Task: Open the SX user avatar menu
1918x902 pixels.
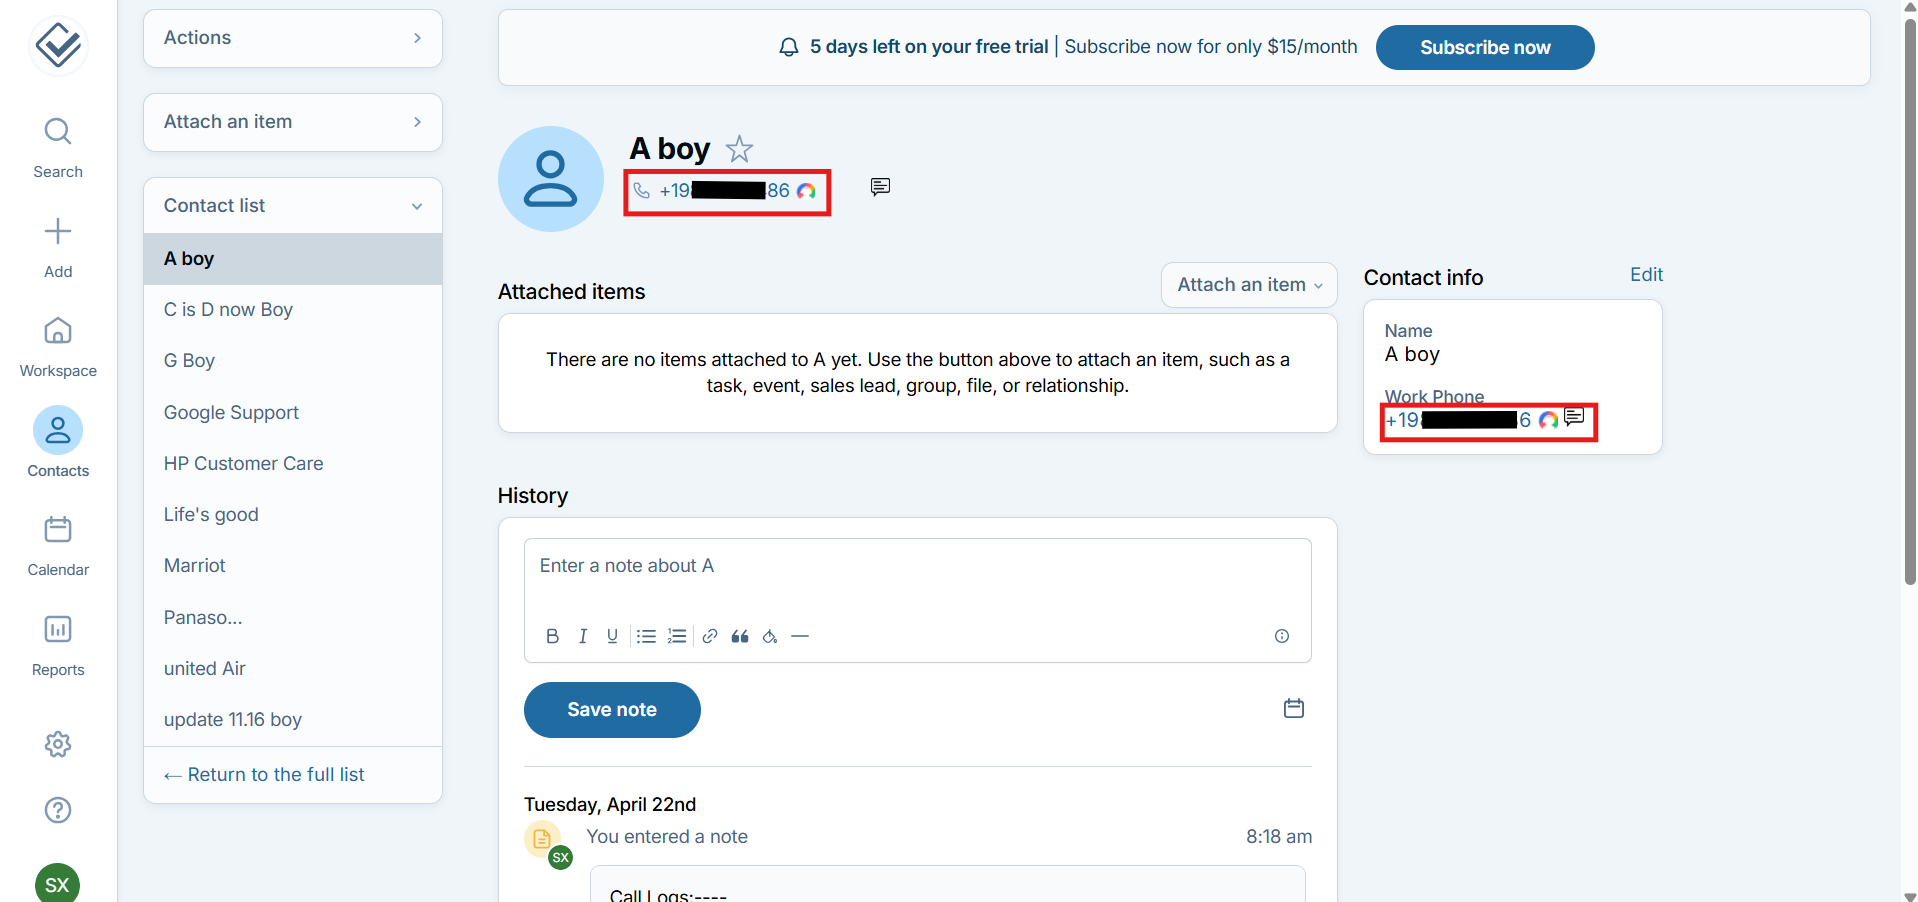Action: [58, 884]
